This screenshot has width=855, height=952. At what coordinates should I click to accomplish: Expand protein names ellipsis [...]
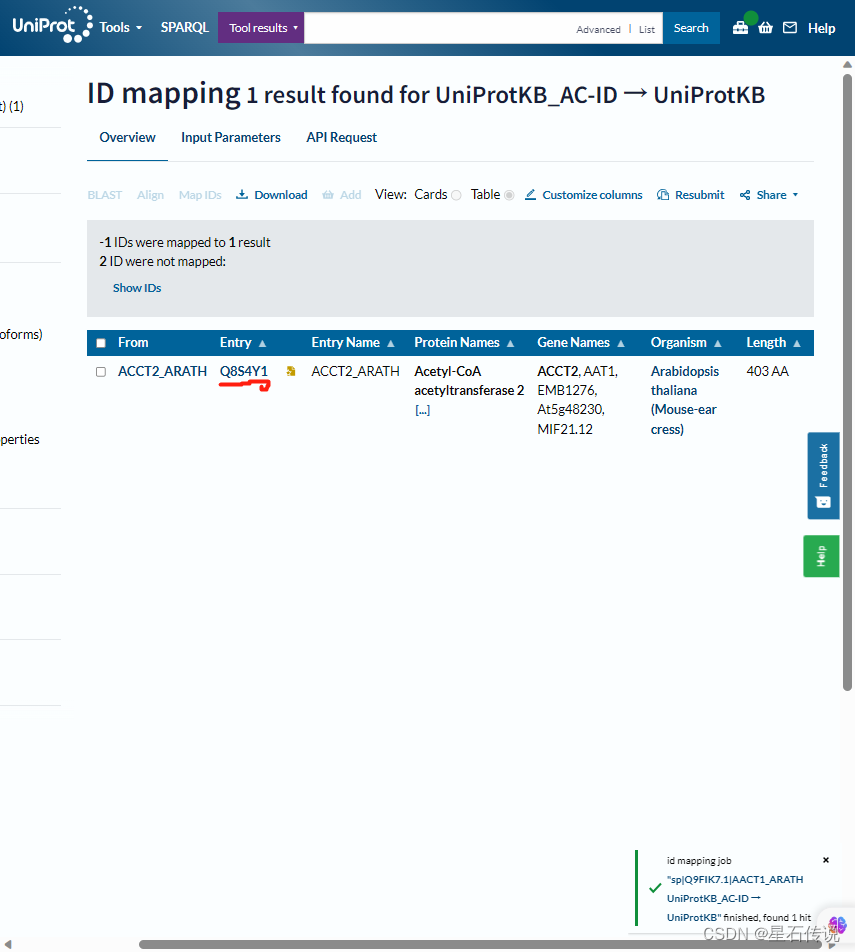tap(423, 410)
